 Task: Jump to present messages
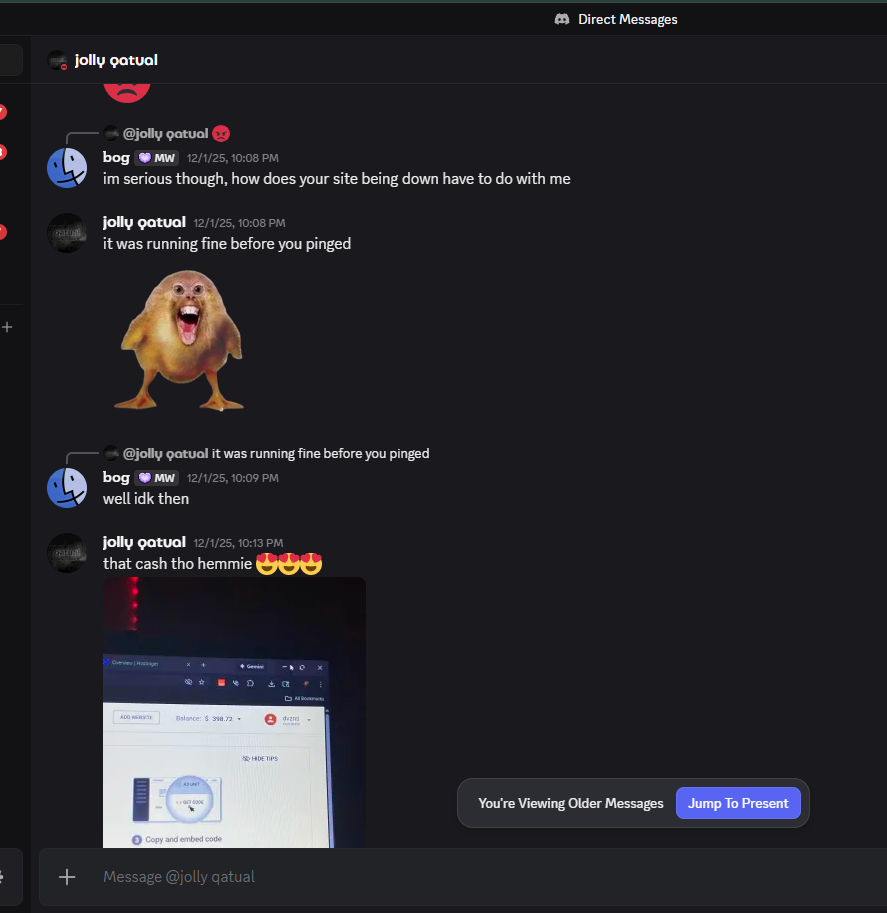click(738, 803)
